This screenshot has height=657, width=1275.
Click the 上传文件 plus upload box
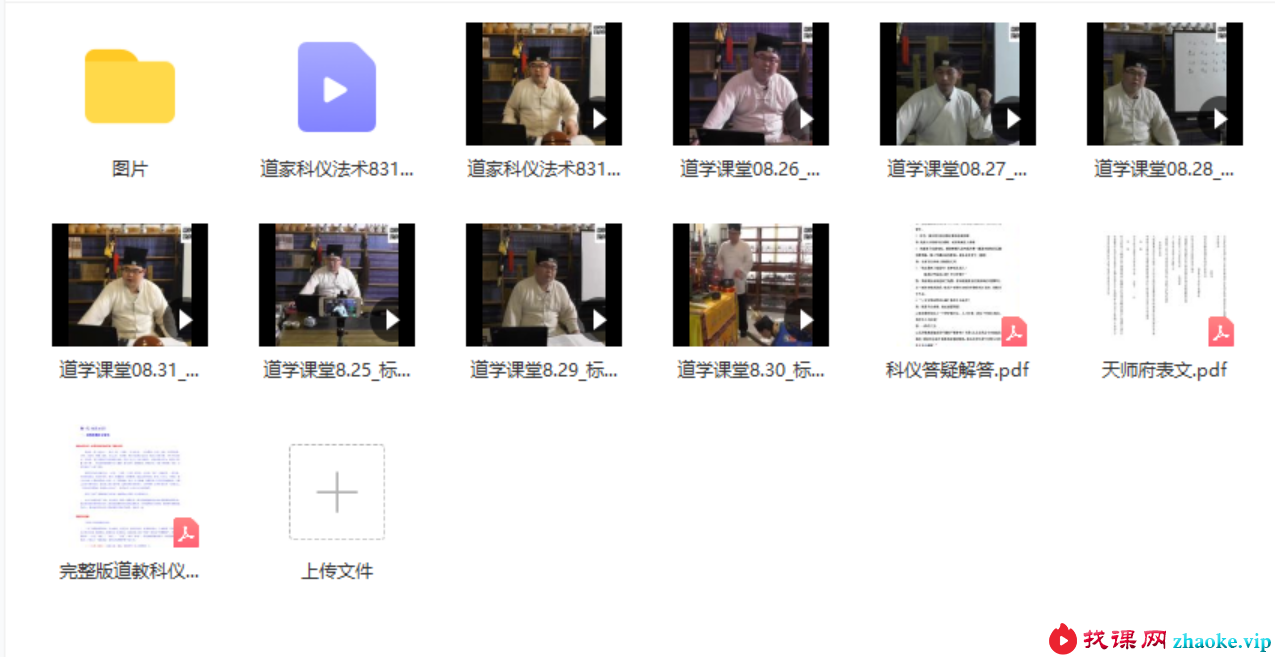337,492
